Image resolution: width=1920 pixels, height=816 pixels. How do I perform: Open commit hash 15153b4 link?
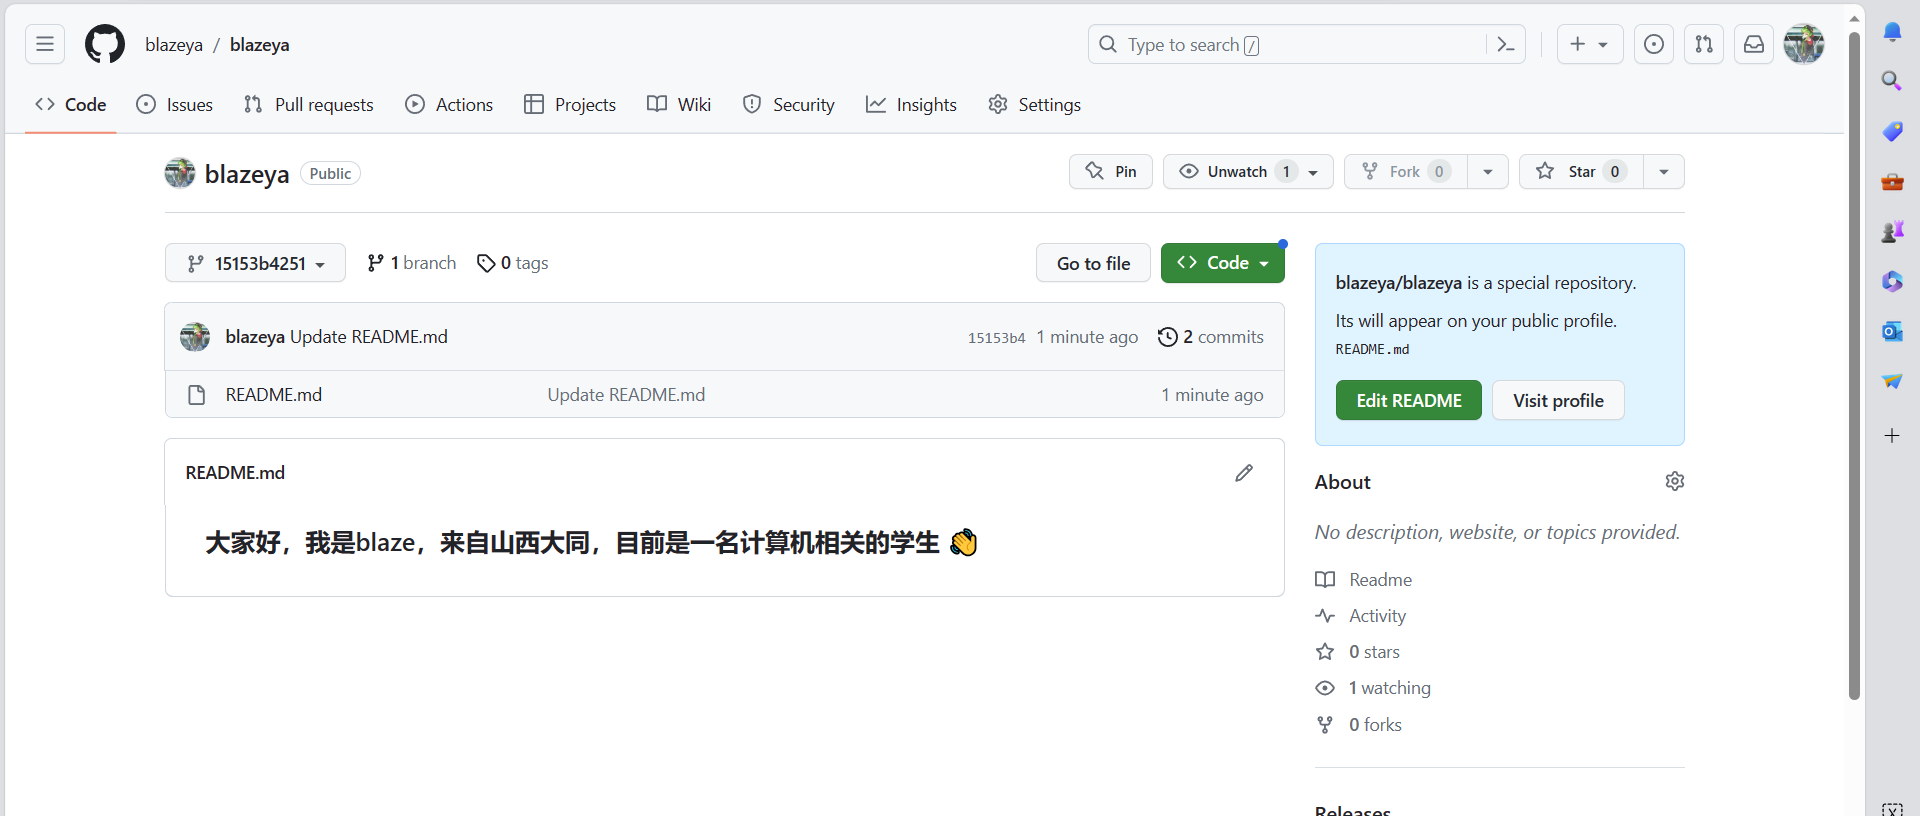pyautogui.click(x=996, y=338)
